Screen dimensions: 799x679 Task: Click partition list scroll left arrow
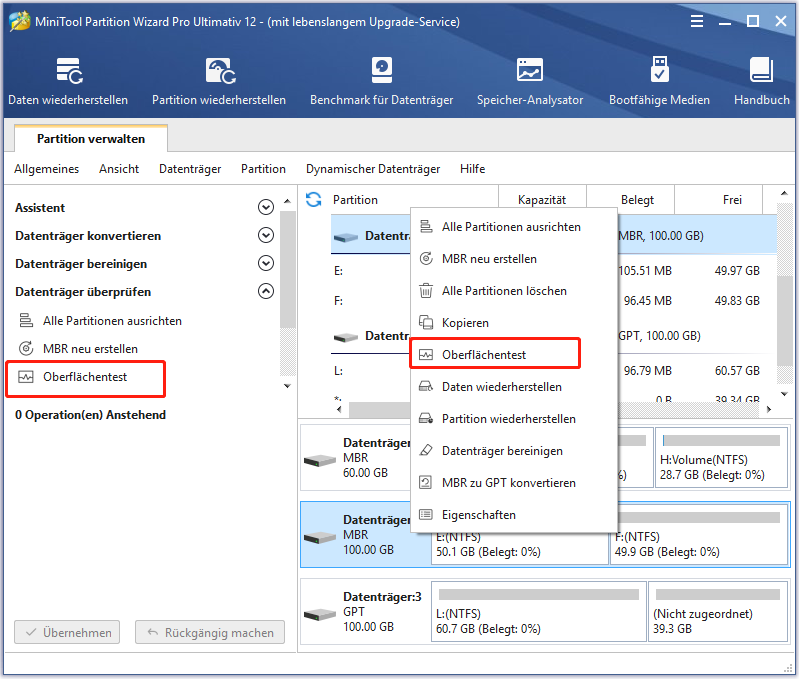pos(339,409)
